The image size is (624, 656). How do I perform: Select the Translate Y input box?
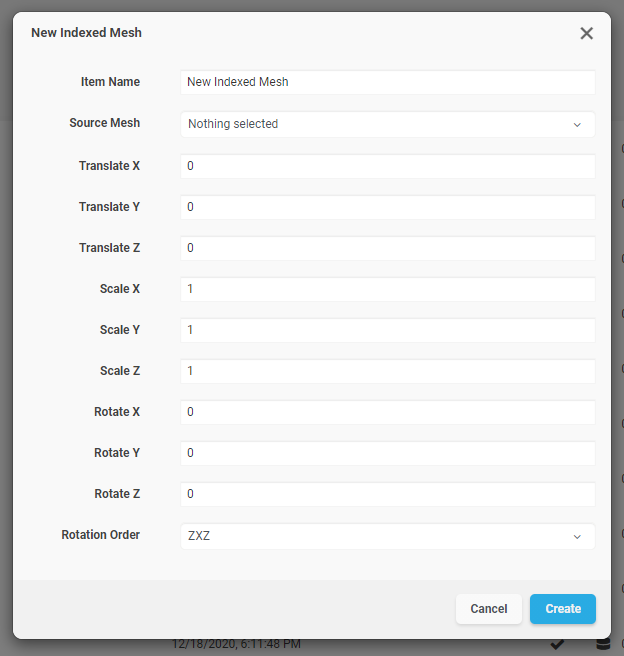tap(388, 207)
